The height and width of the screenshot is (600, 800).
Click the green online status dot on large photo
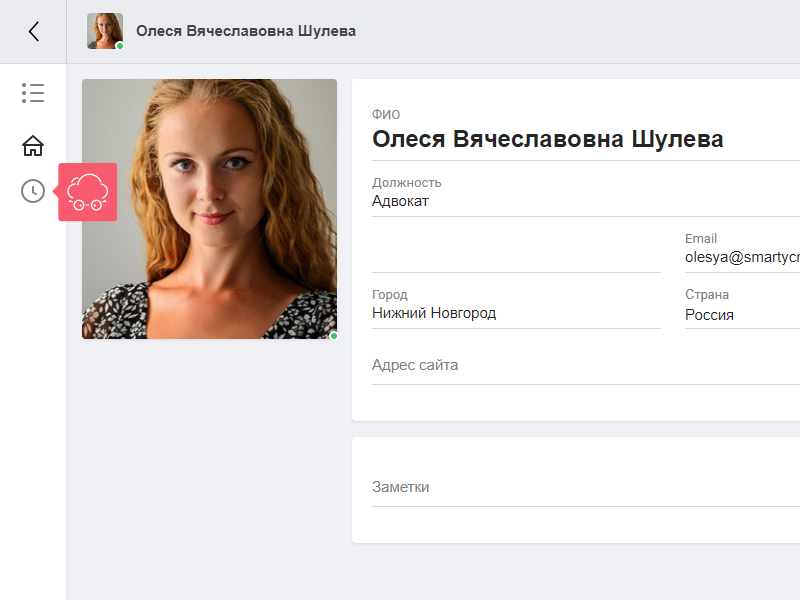[x=334, y=336]
